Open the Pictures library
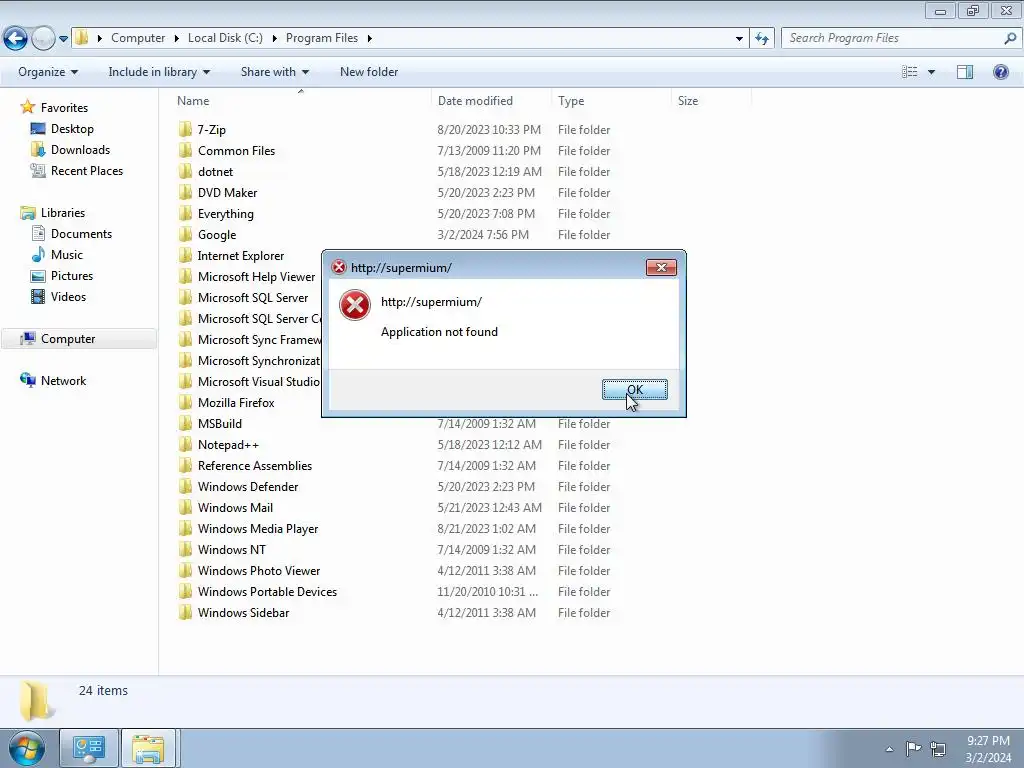 [72, 276]
